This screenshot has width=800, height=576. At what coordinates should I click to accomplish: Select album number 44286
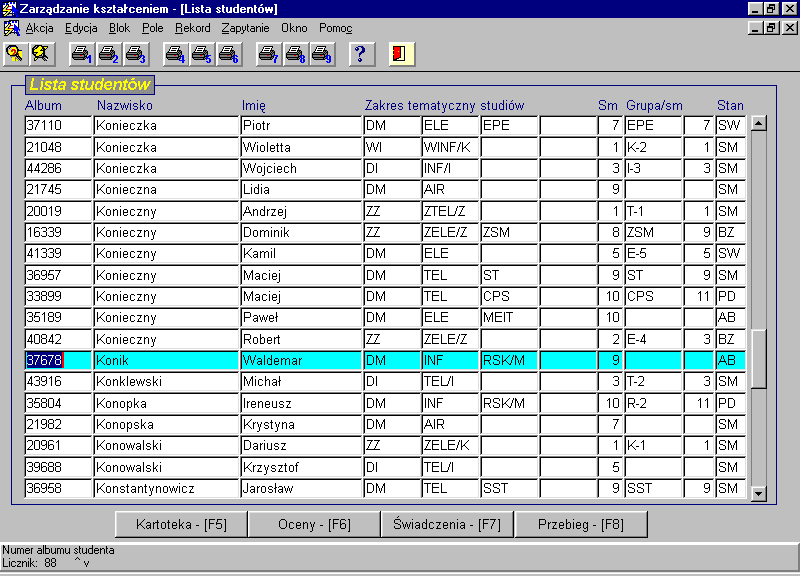[x=58, y=168]
